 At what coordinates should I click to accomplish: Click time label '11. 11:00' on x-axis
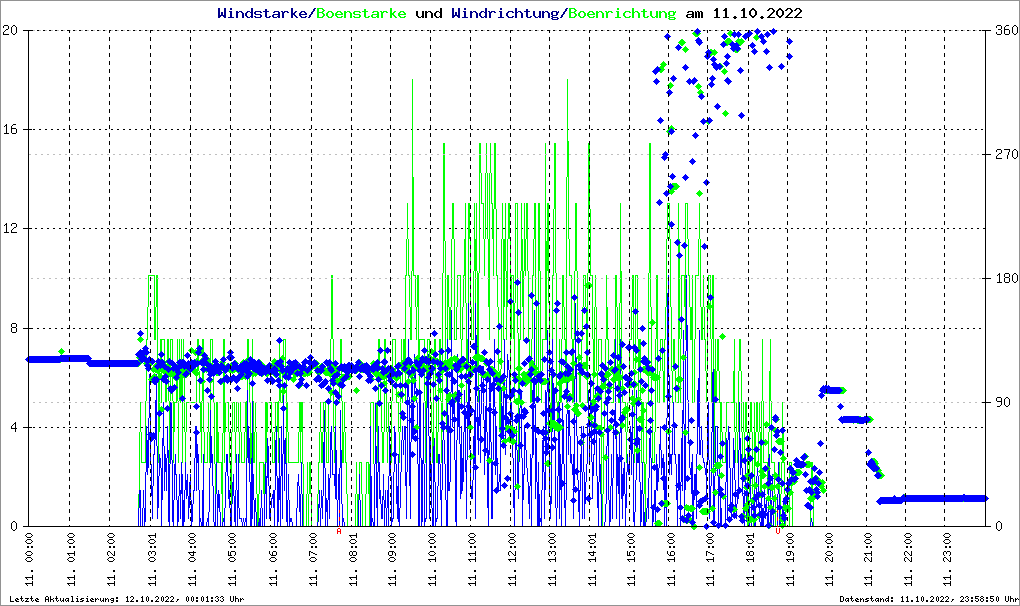coord(470,560)
